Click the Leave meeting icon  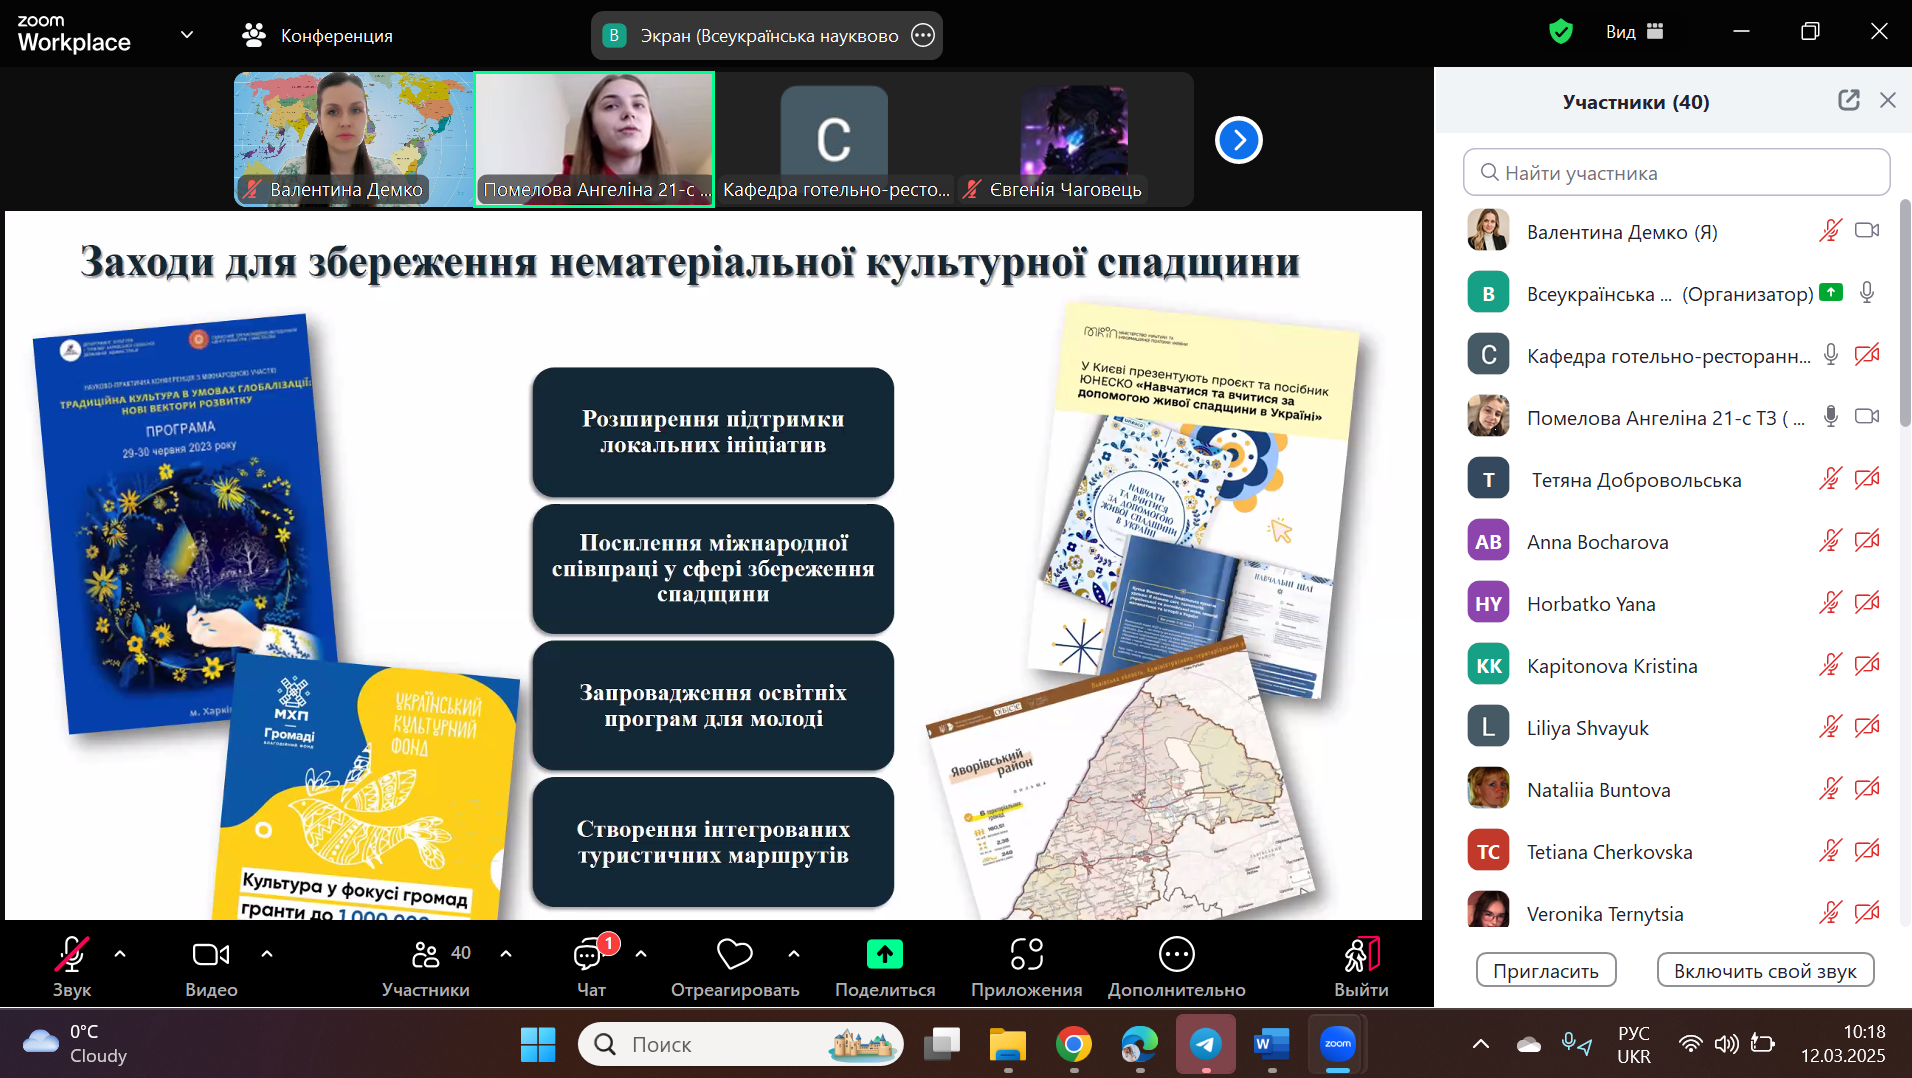point(1361,955)
